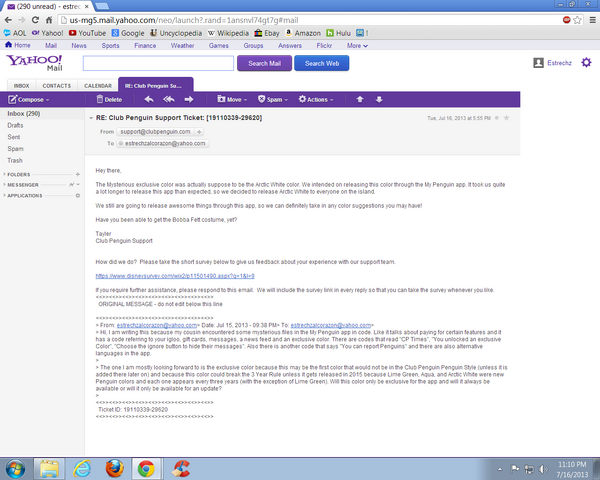Click the Reply arrow icon

pyautogui.click(x=149, y=100)
